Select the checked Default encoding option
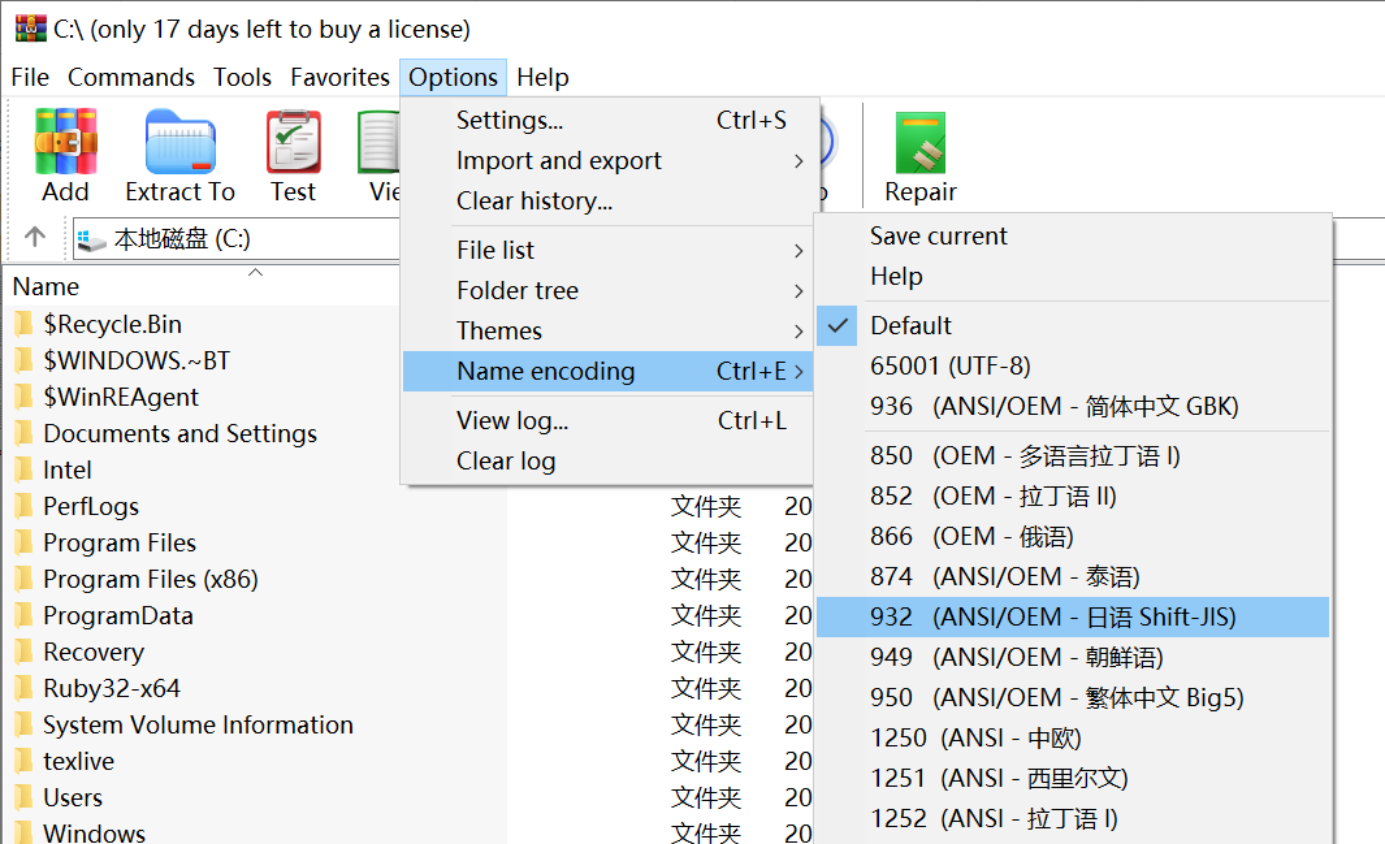The height and width of the screenshot is (844, 1385). pyautogui.click(x=910, y=326)
